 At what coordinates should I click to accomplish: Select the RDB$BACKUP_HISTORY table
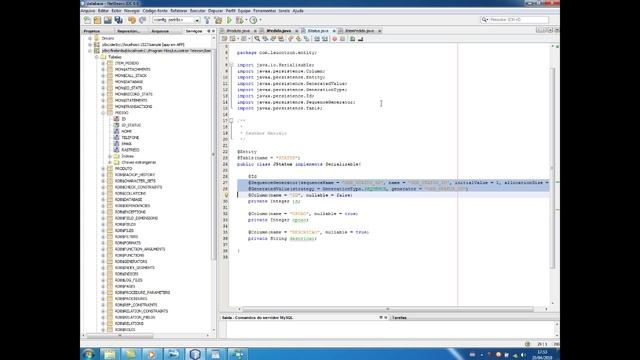click(x=134, y=175)
